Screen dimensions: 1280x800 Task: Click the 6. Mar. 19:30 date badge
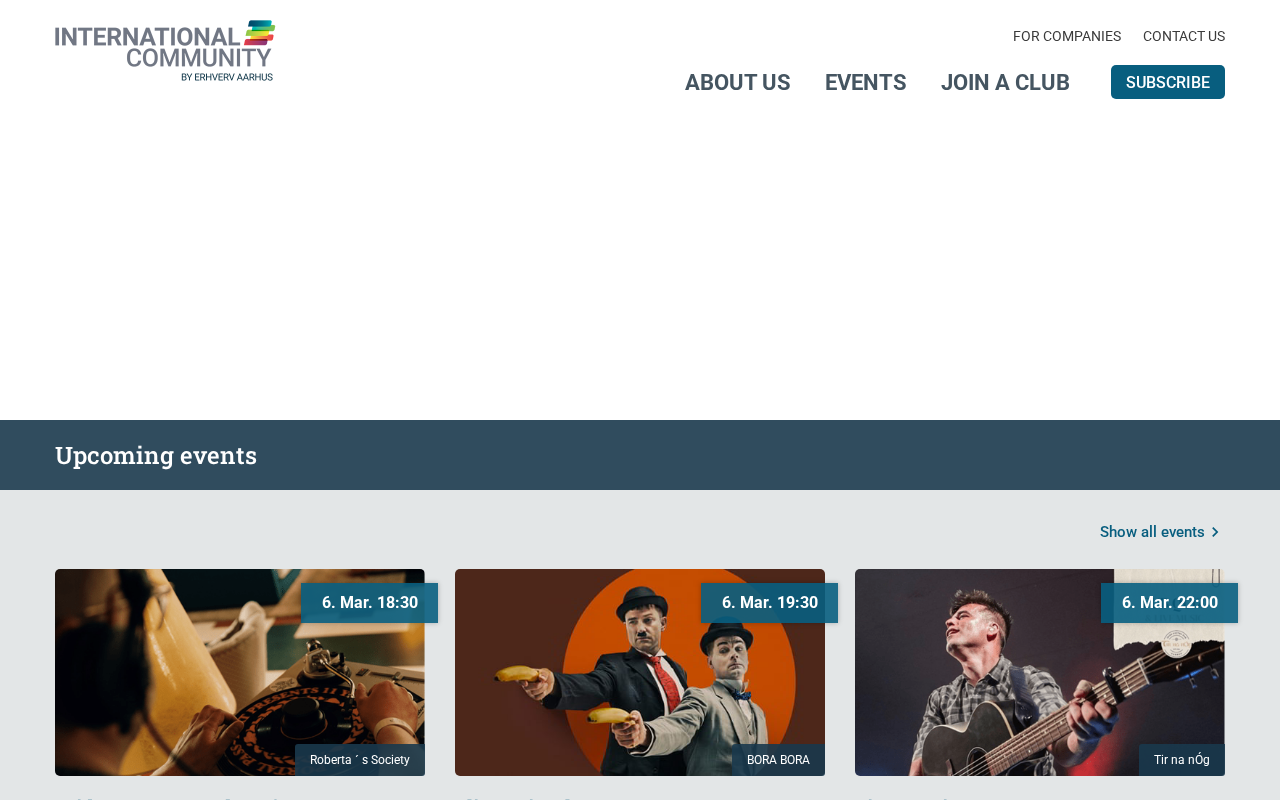[x=770, y=603]
